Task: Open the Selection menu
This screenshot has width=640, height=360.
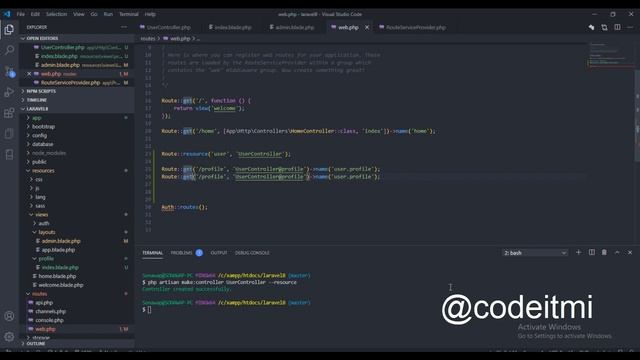Action: tap(56, 14)
